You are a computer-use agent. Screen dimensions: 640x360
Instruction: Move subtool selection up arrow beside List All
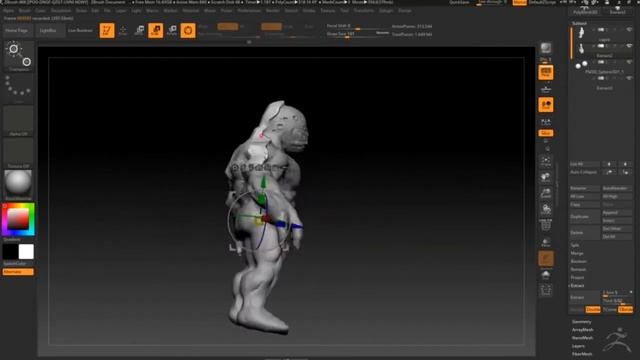pyautogui.click(x=609, y=164)
